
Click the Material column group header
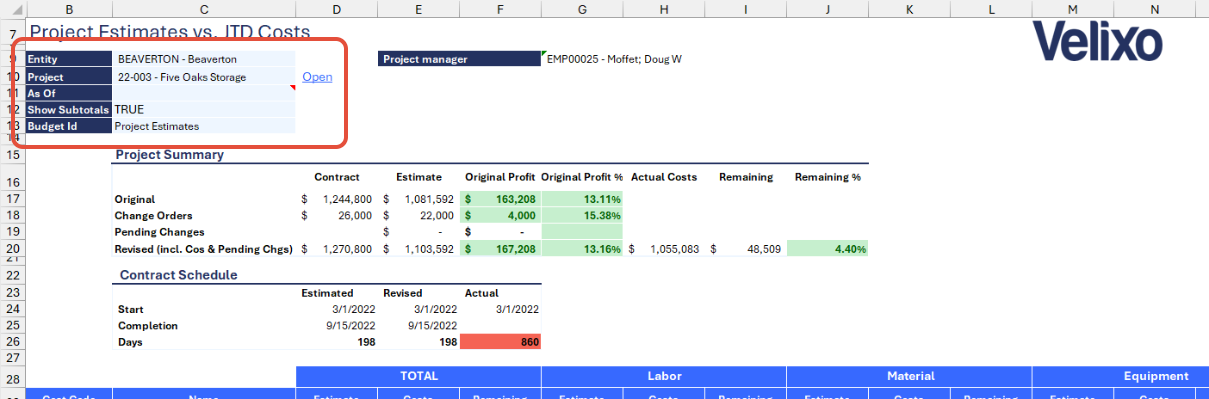point(909,376)
